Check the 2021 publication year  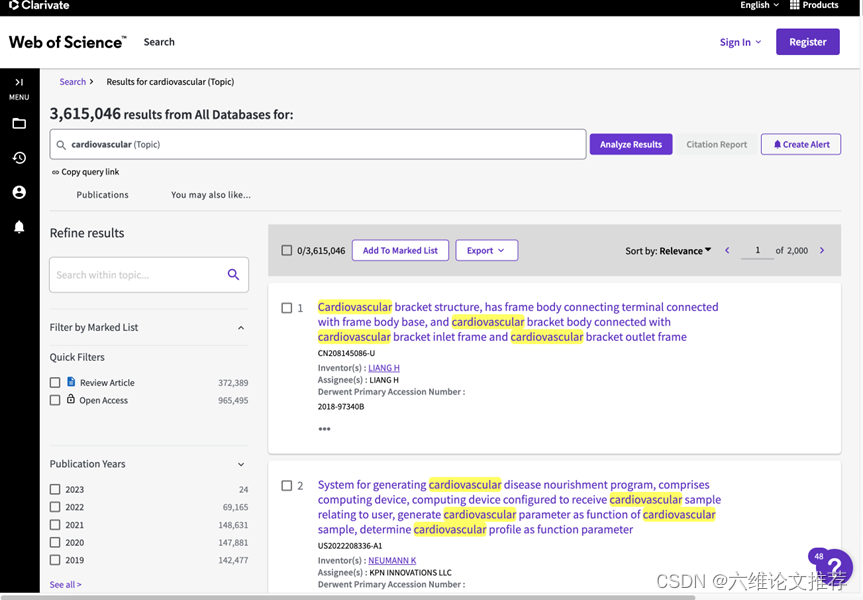[x=55, y=525]
